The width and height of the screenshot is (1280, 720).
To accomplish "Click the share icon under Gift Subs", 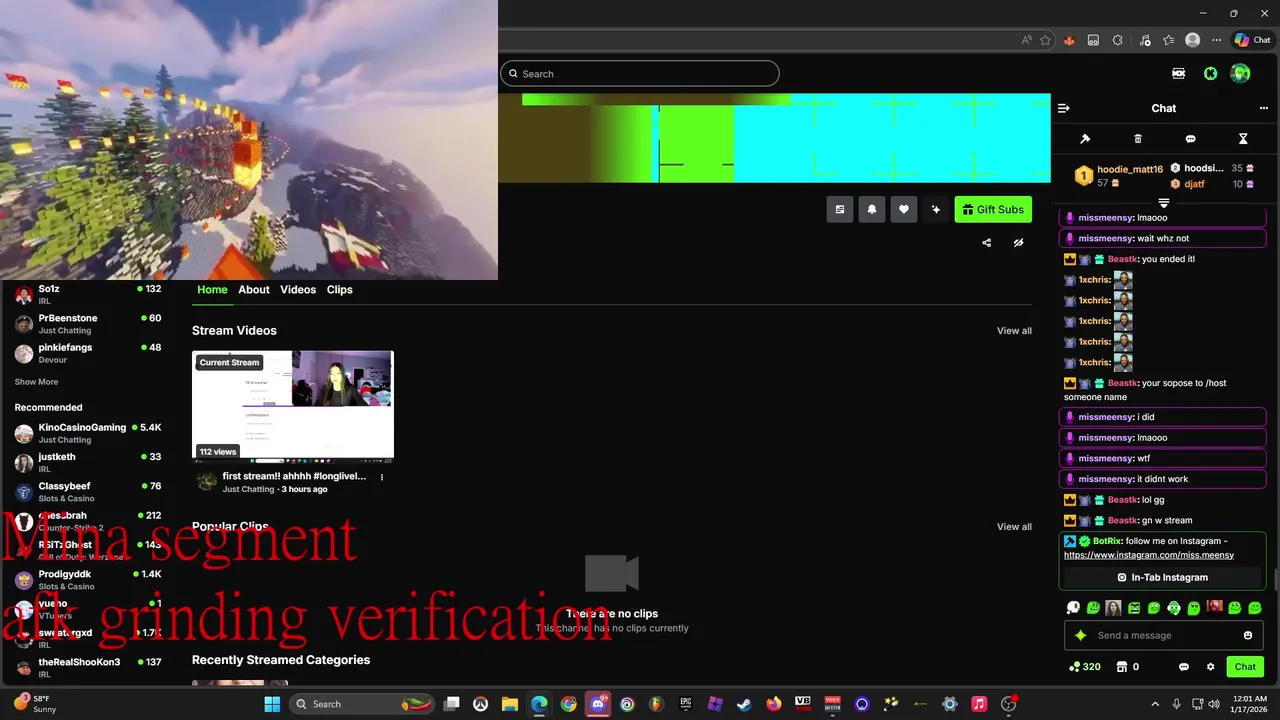I will (987, 242).
